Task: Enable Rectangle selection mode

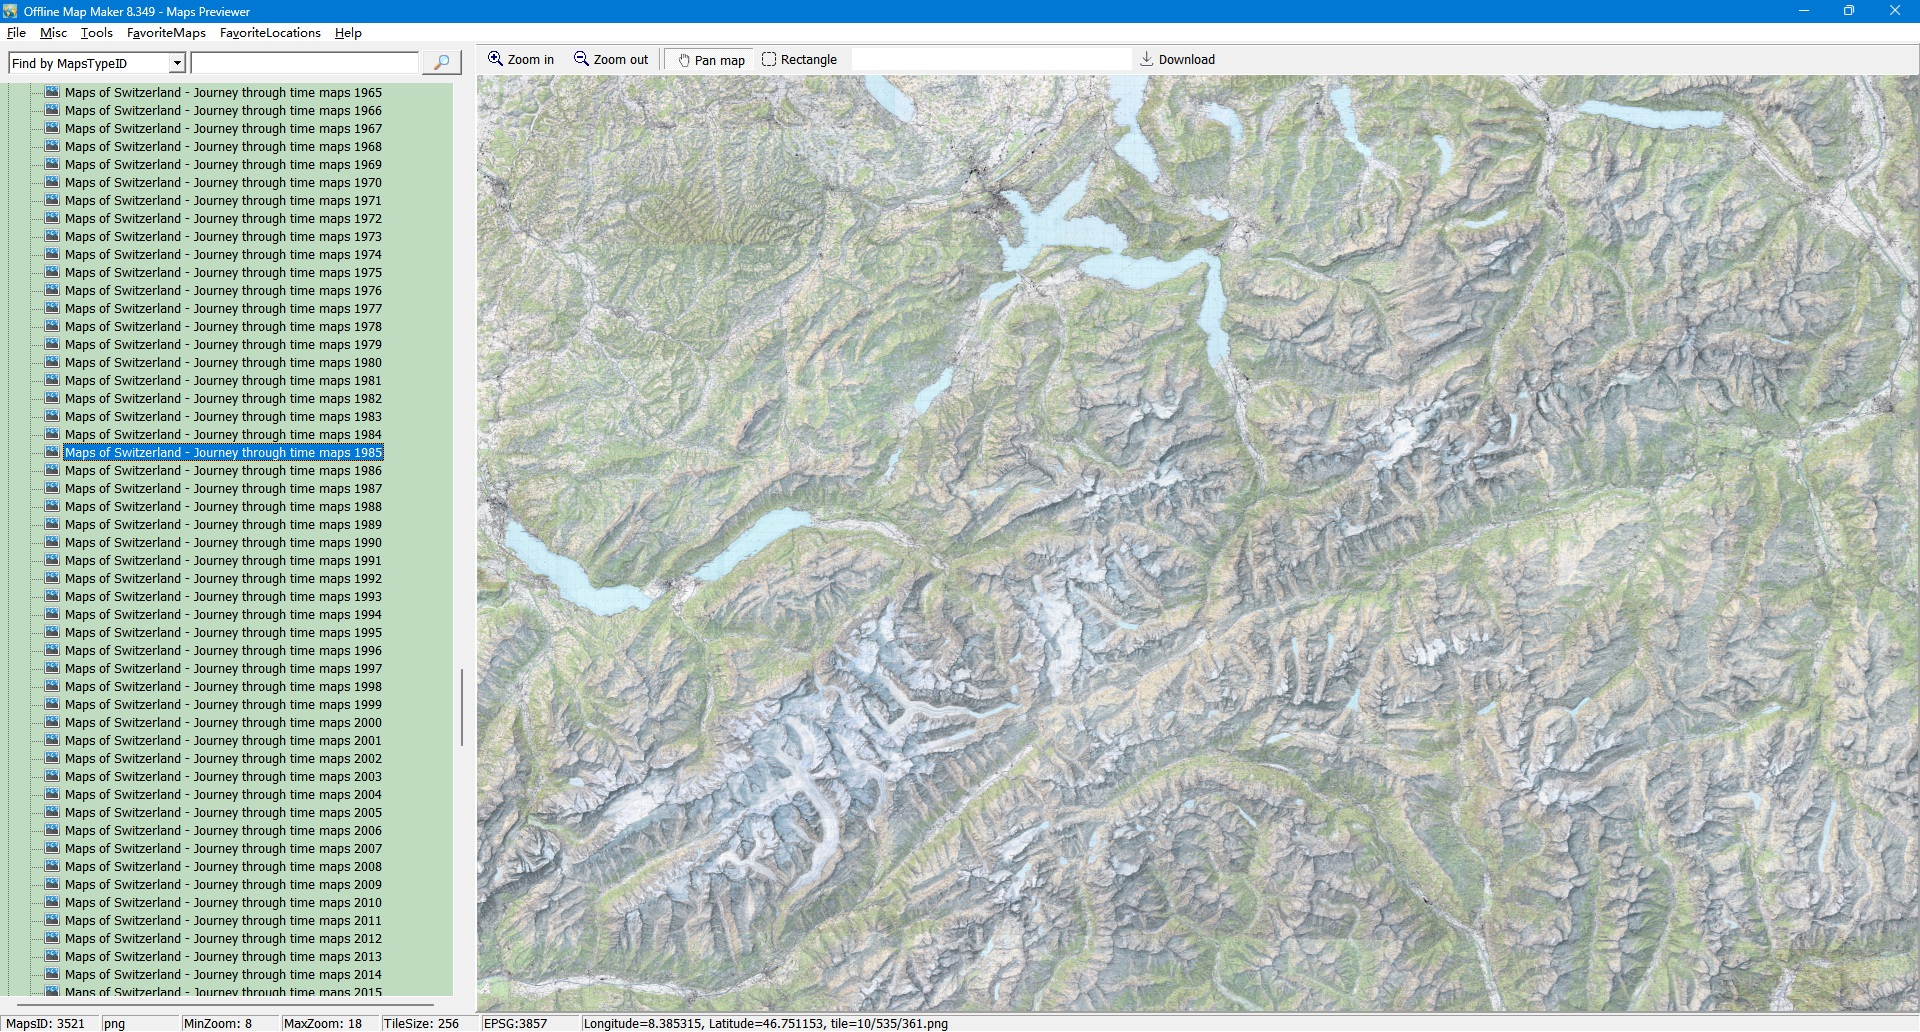Action: (x=799, y=60)
